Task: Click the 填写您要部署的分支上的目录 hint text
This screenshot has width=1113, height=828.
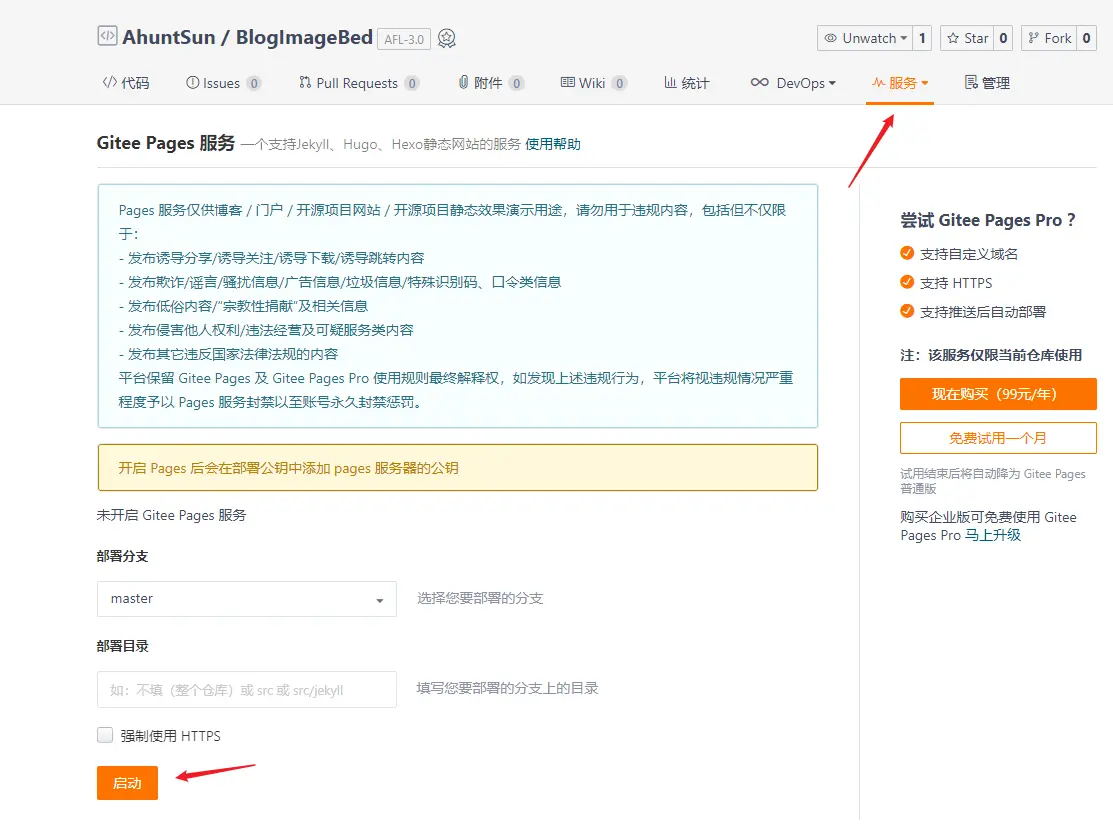Action: coord(508,688)
